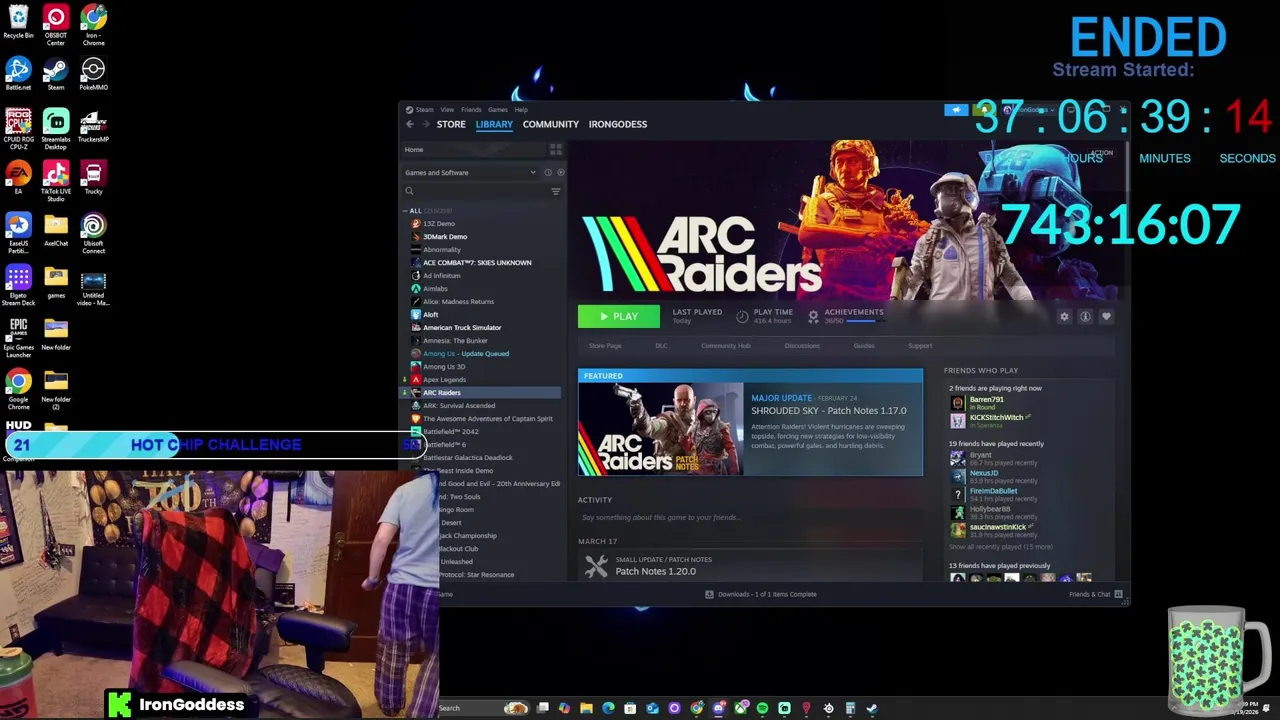This screenshot has width=1280, height=720.
Task: Open the Games and Software dropdown
Action: [x=470, y=172]
